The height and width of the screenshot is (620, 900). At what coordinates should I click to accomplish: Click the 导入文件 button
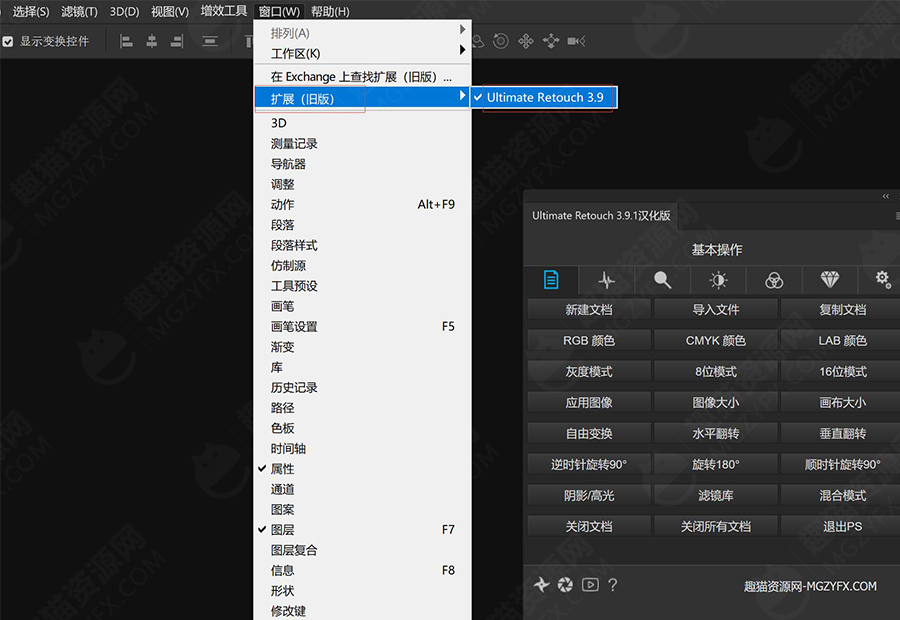coord(716,309)
